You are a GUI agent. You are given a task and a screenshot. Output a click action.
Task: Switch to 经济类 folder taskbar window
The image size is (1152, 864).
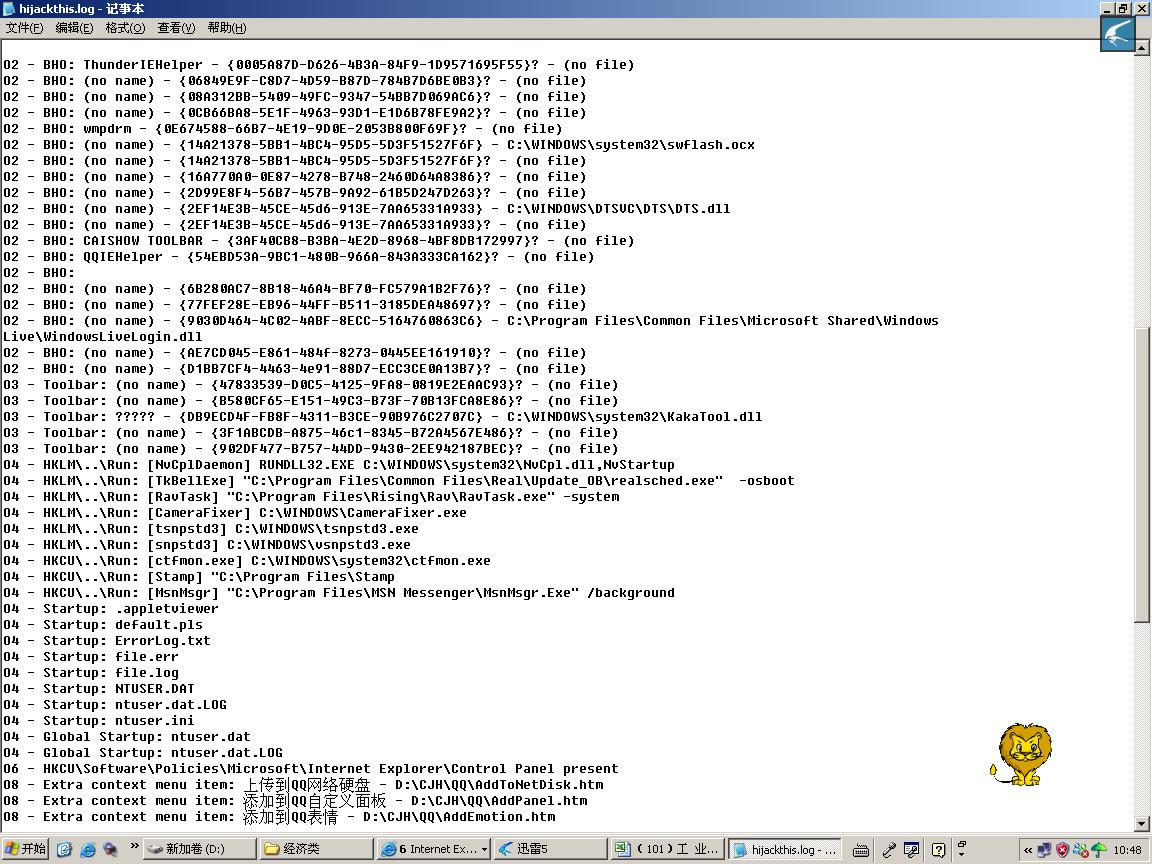[316, 849]
